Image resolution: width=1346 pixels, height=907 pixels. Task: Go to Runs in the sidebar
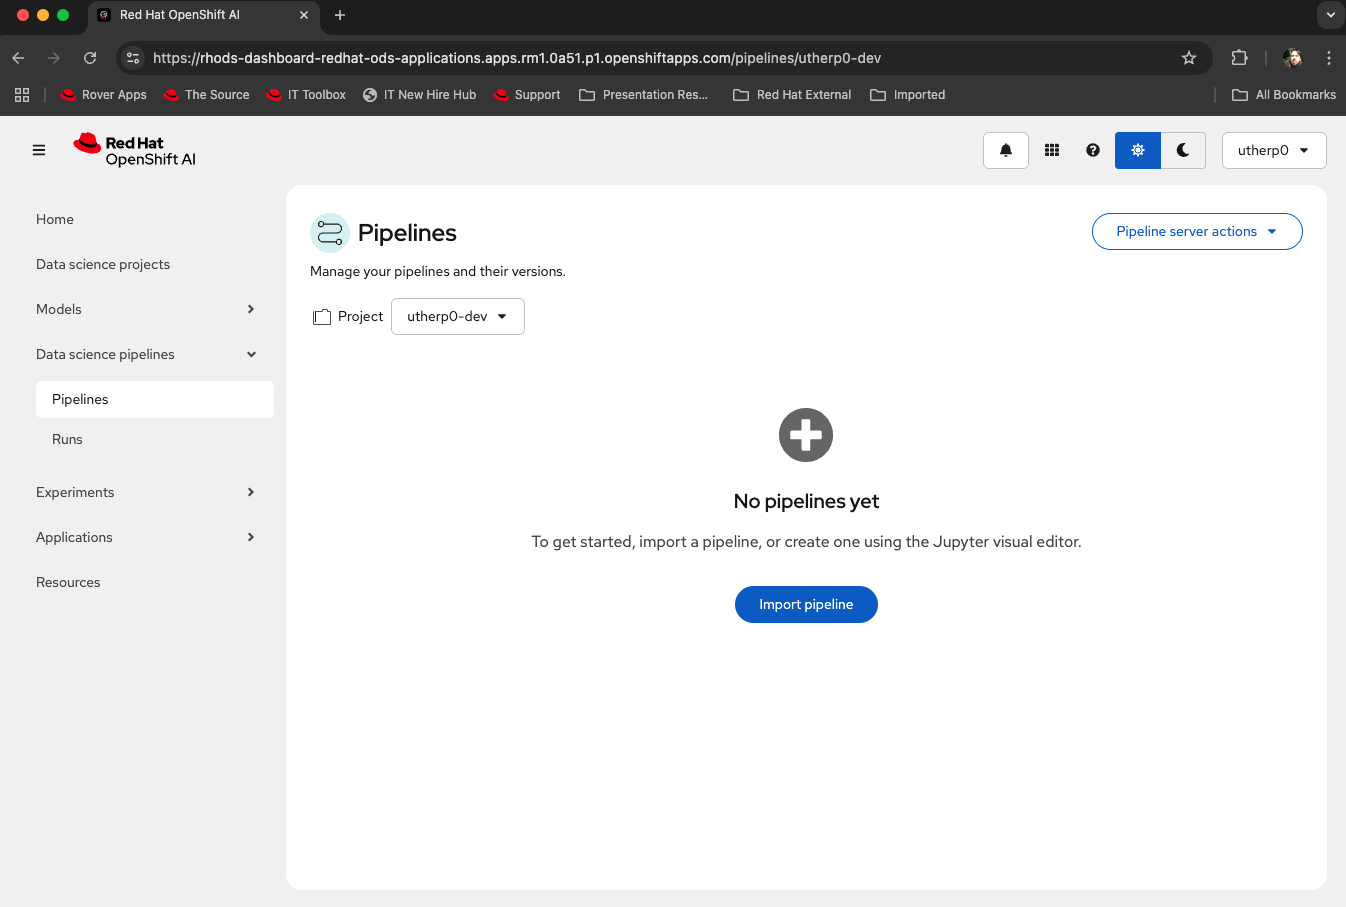(x=67, y=439)
